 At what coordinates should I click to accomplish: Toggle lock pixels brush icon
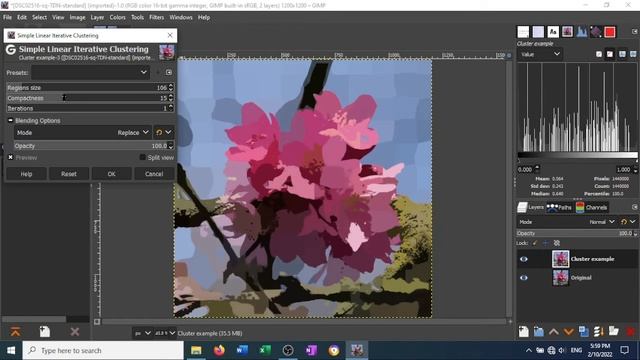pyautogui.click(x=535, y=243)
